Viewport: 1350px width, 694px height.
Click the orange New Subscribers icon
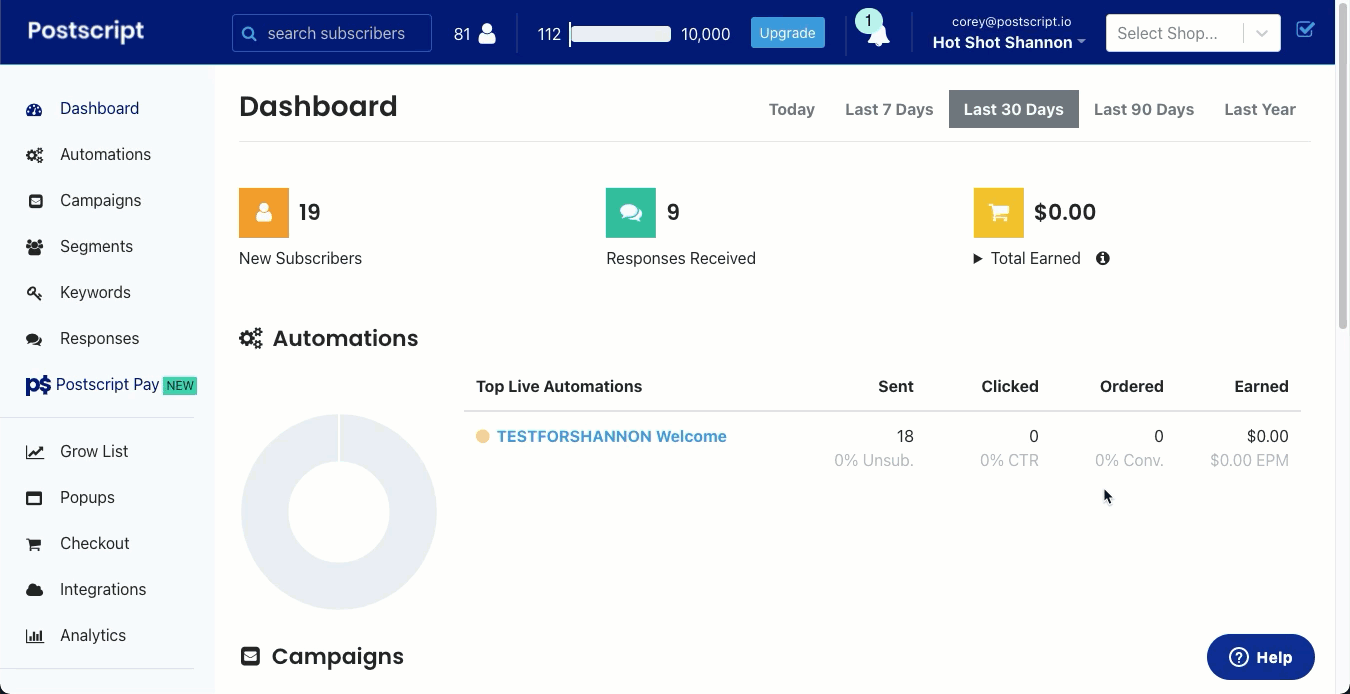tap(264, 213)
